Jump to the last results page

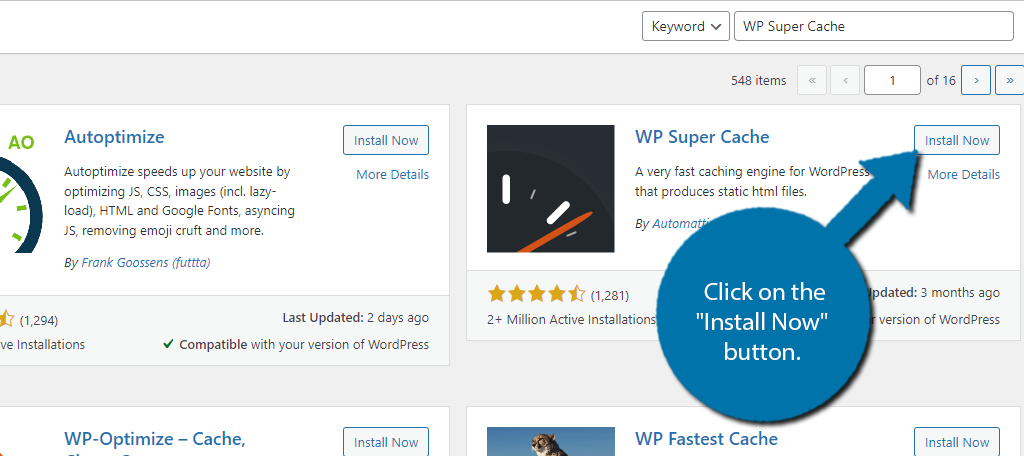tap(1010, 80)
